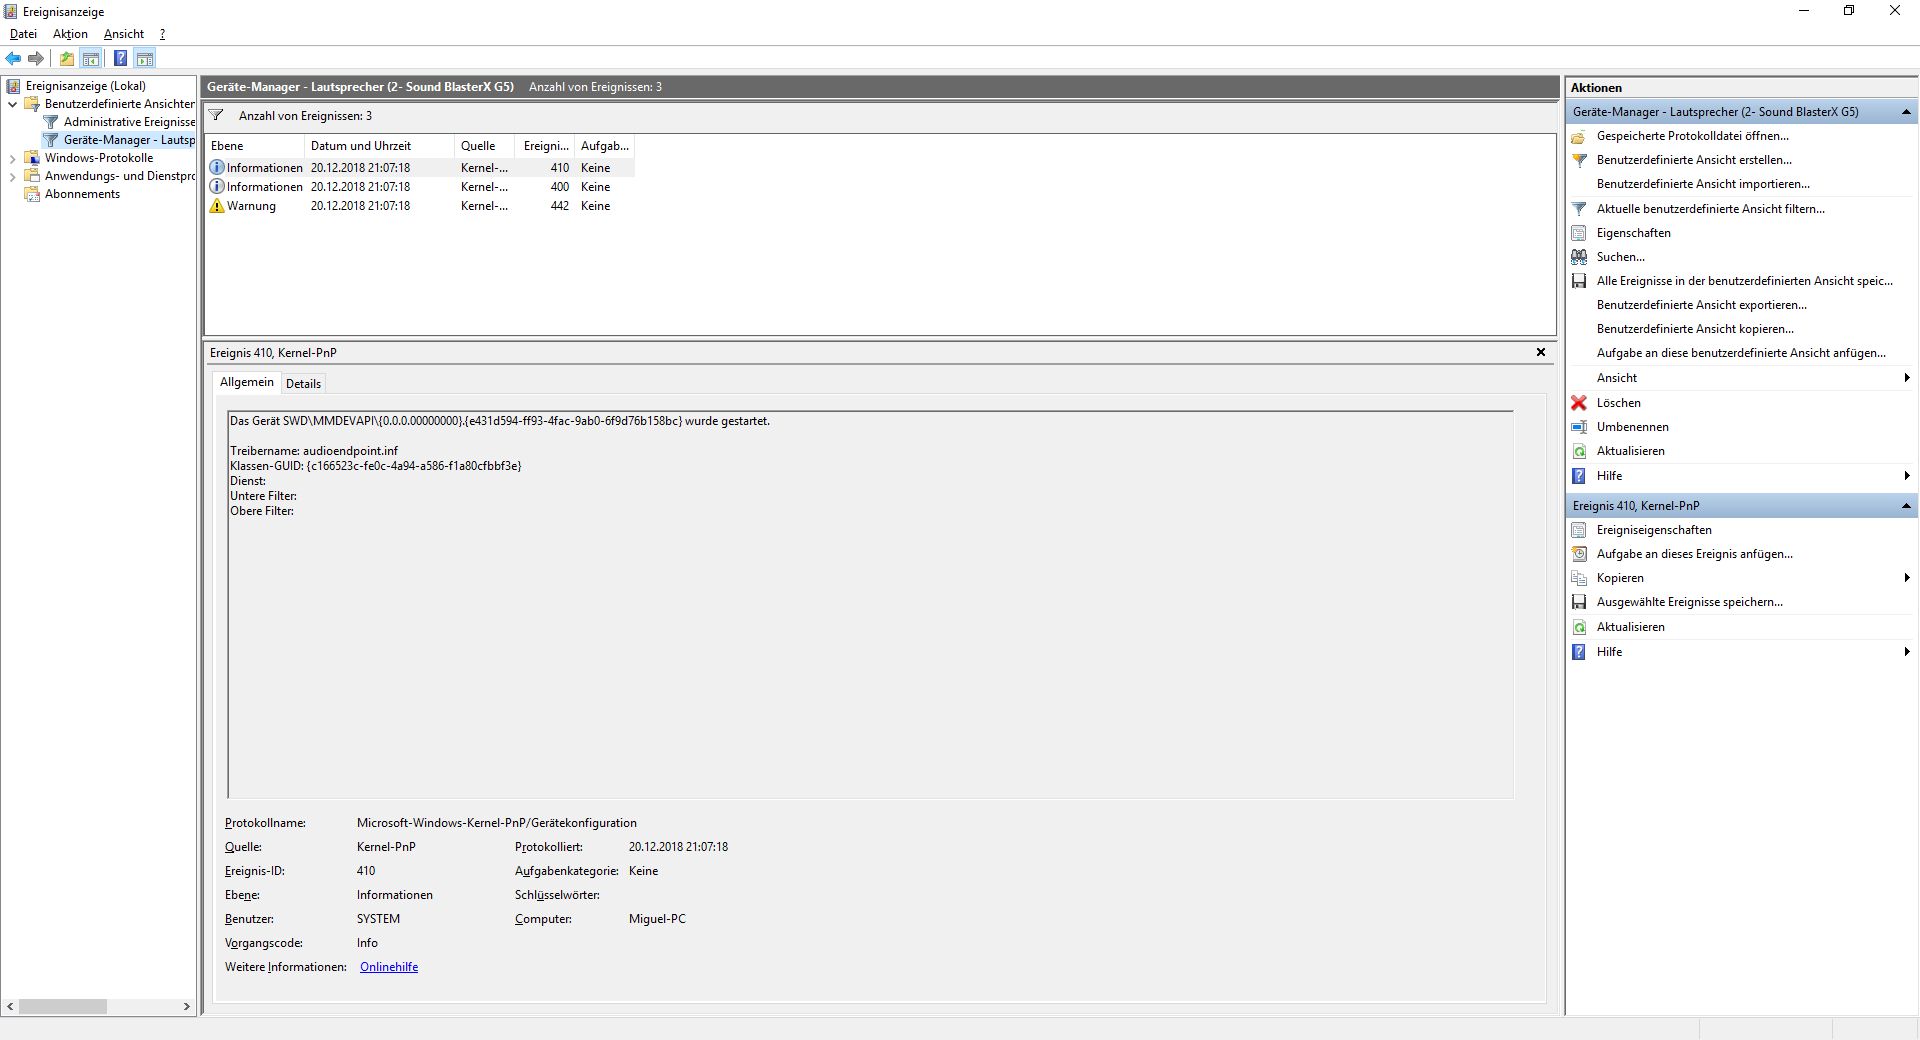Click Benutzerdefinierte Ansicht exportieren
Screen dimensions: 1920x1040
click(1702, 305)
